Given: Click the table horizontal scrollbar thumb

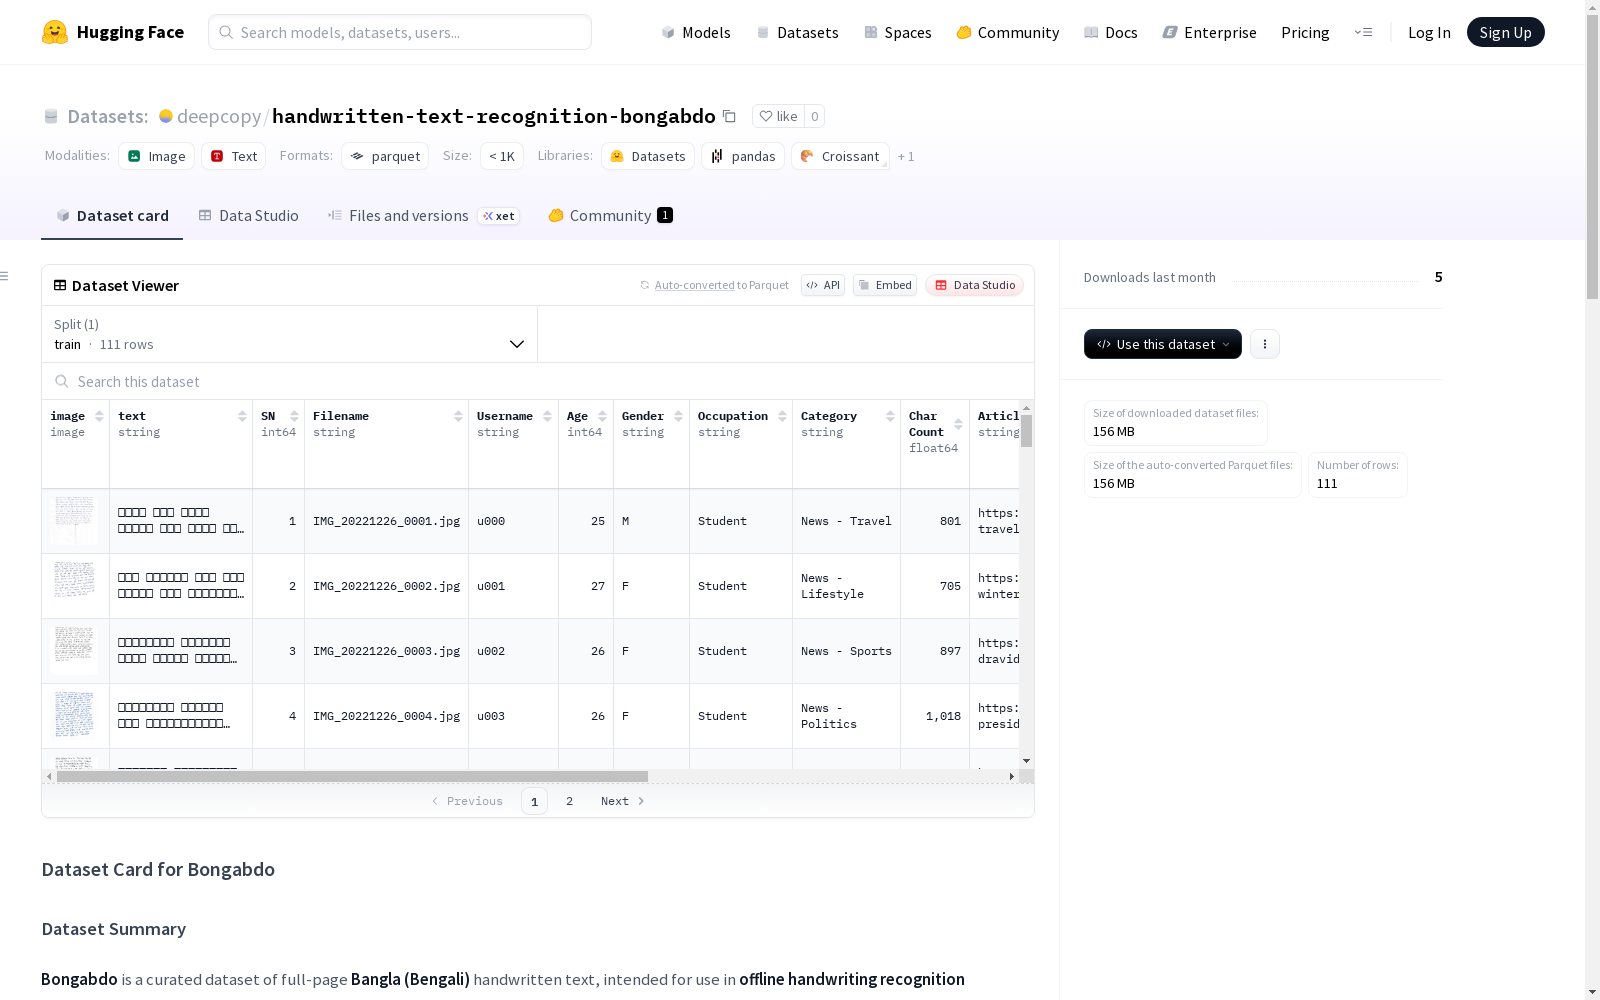Looking at the screenshot, I should (352, 776).
